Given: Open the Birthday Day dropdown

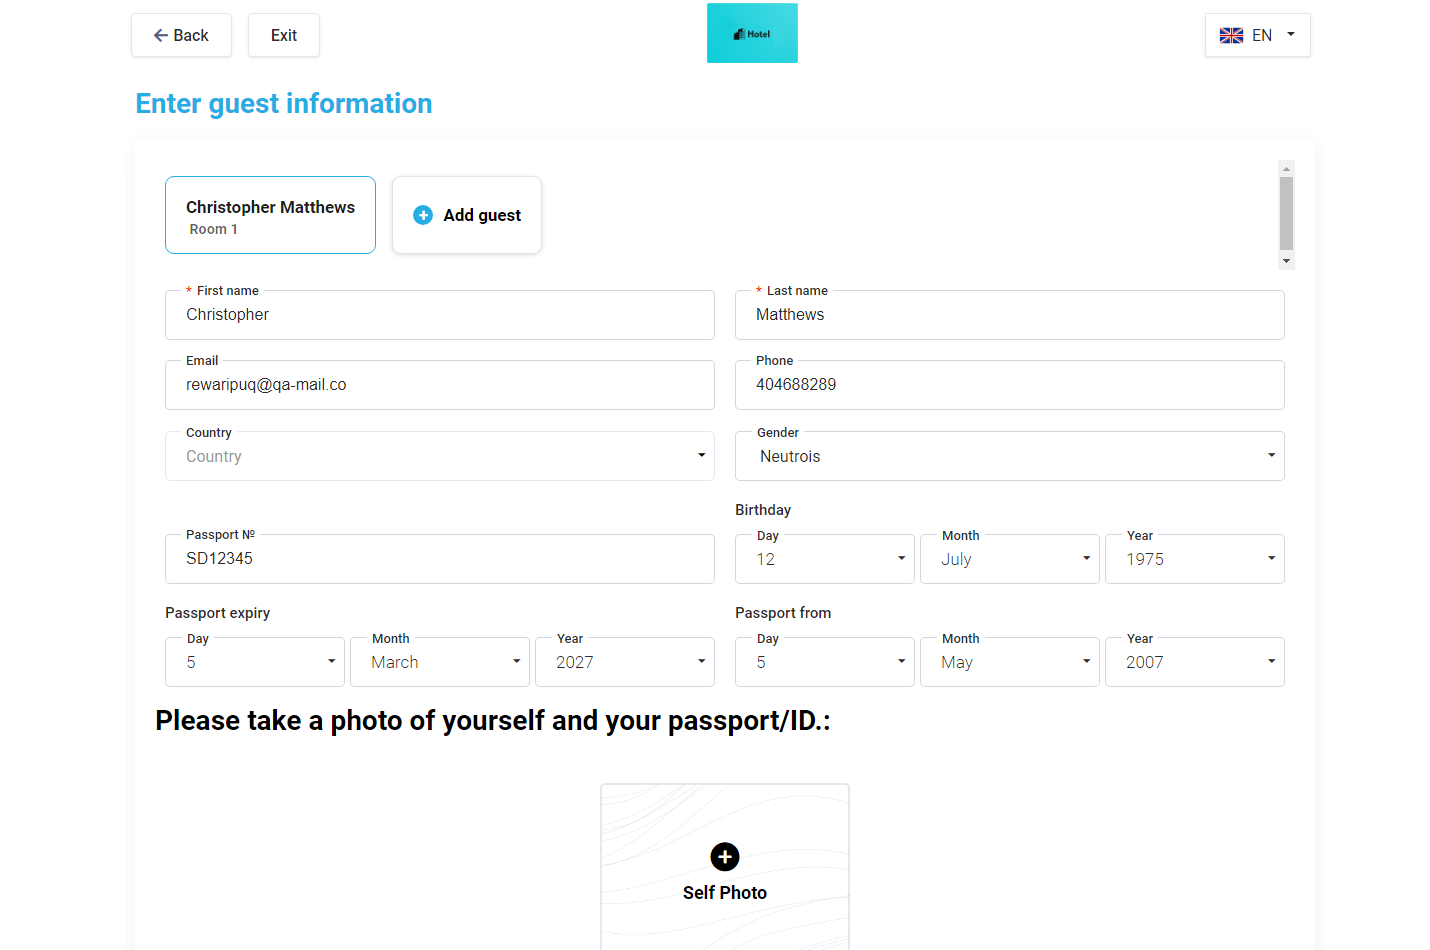Looking at the screenshot, I should tap(825, 559).
